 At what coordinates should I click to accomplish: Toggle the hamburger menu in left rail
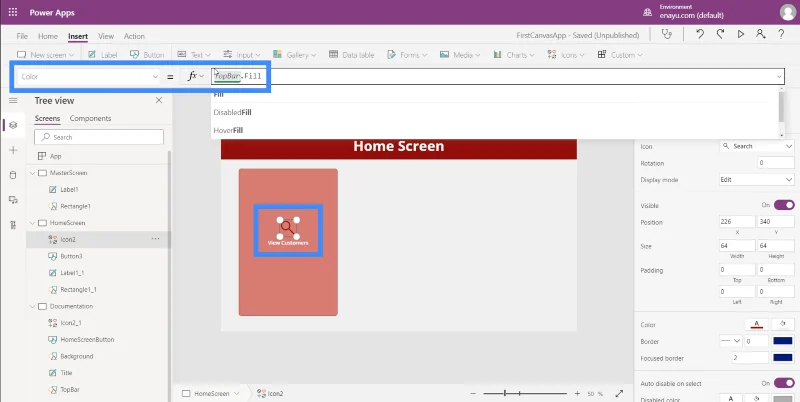[13, 100]
